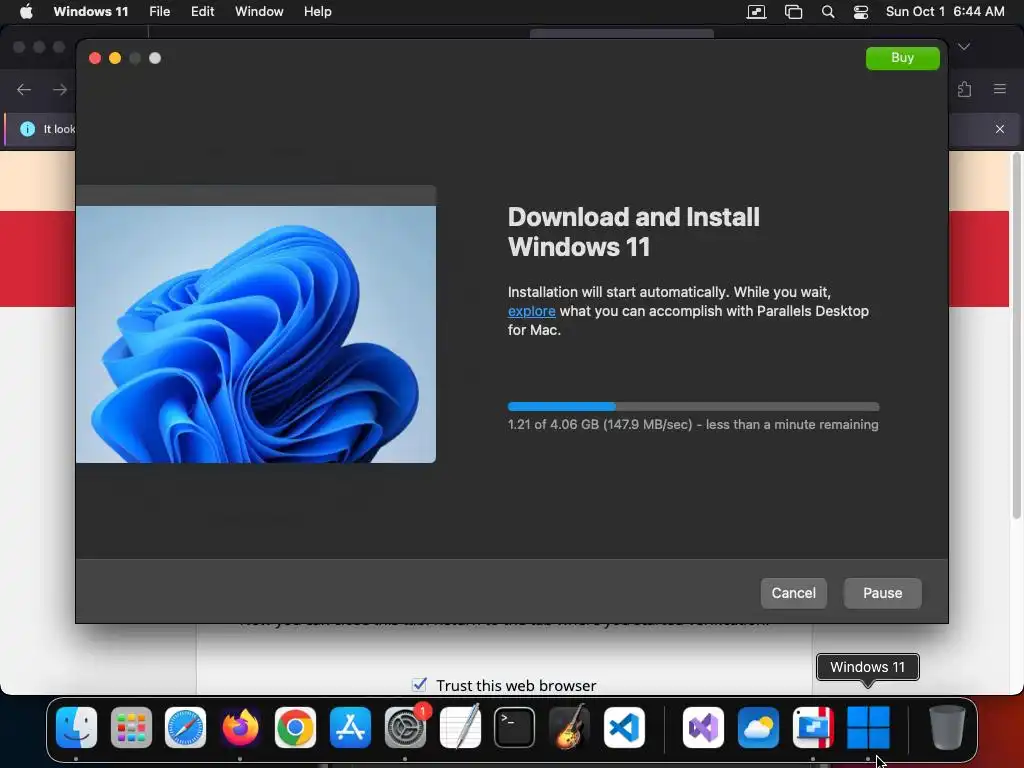Screen dimensions: 1024x768
Task: Open the Window menu
Action: [x=259, y=12]
